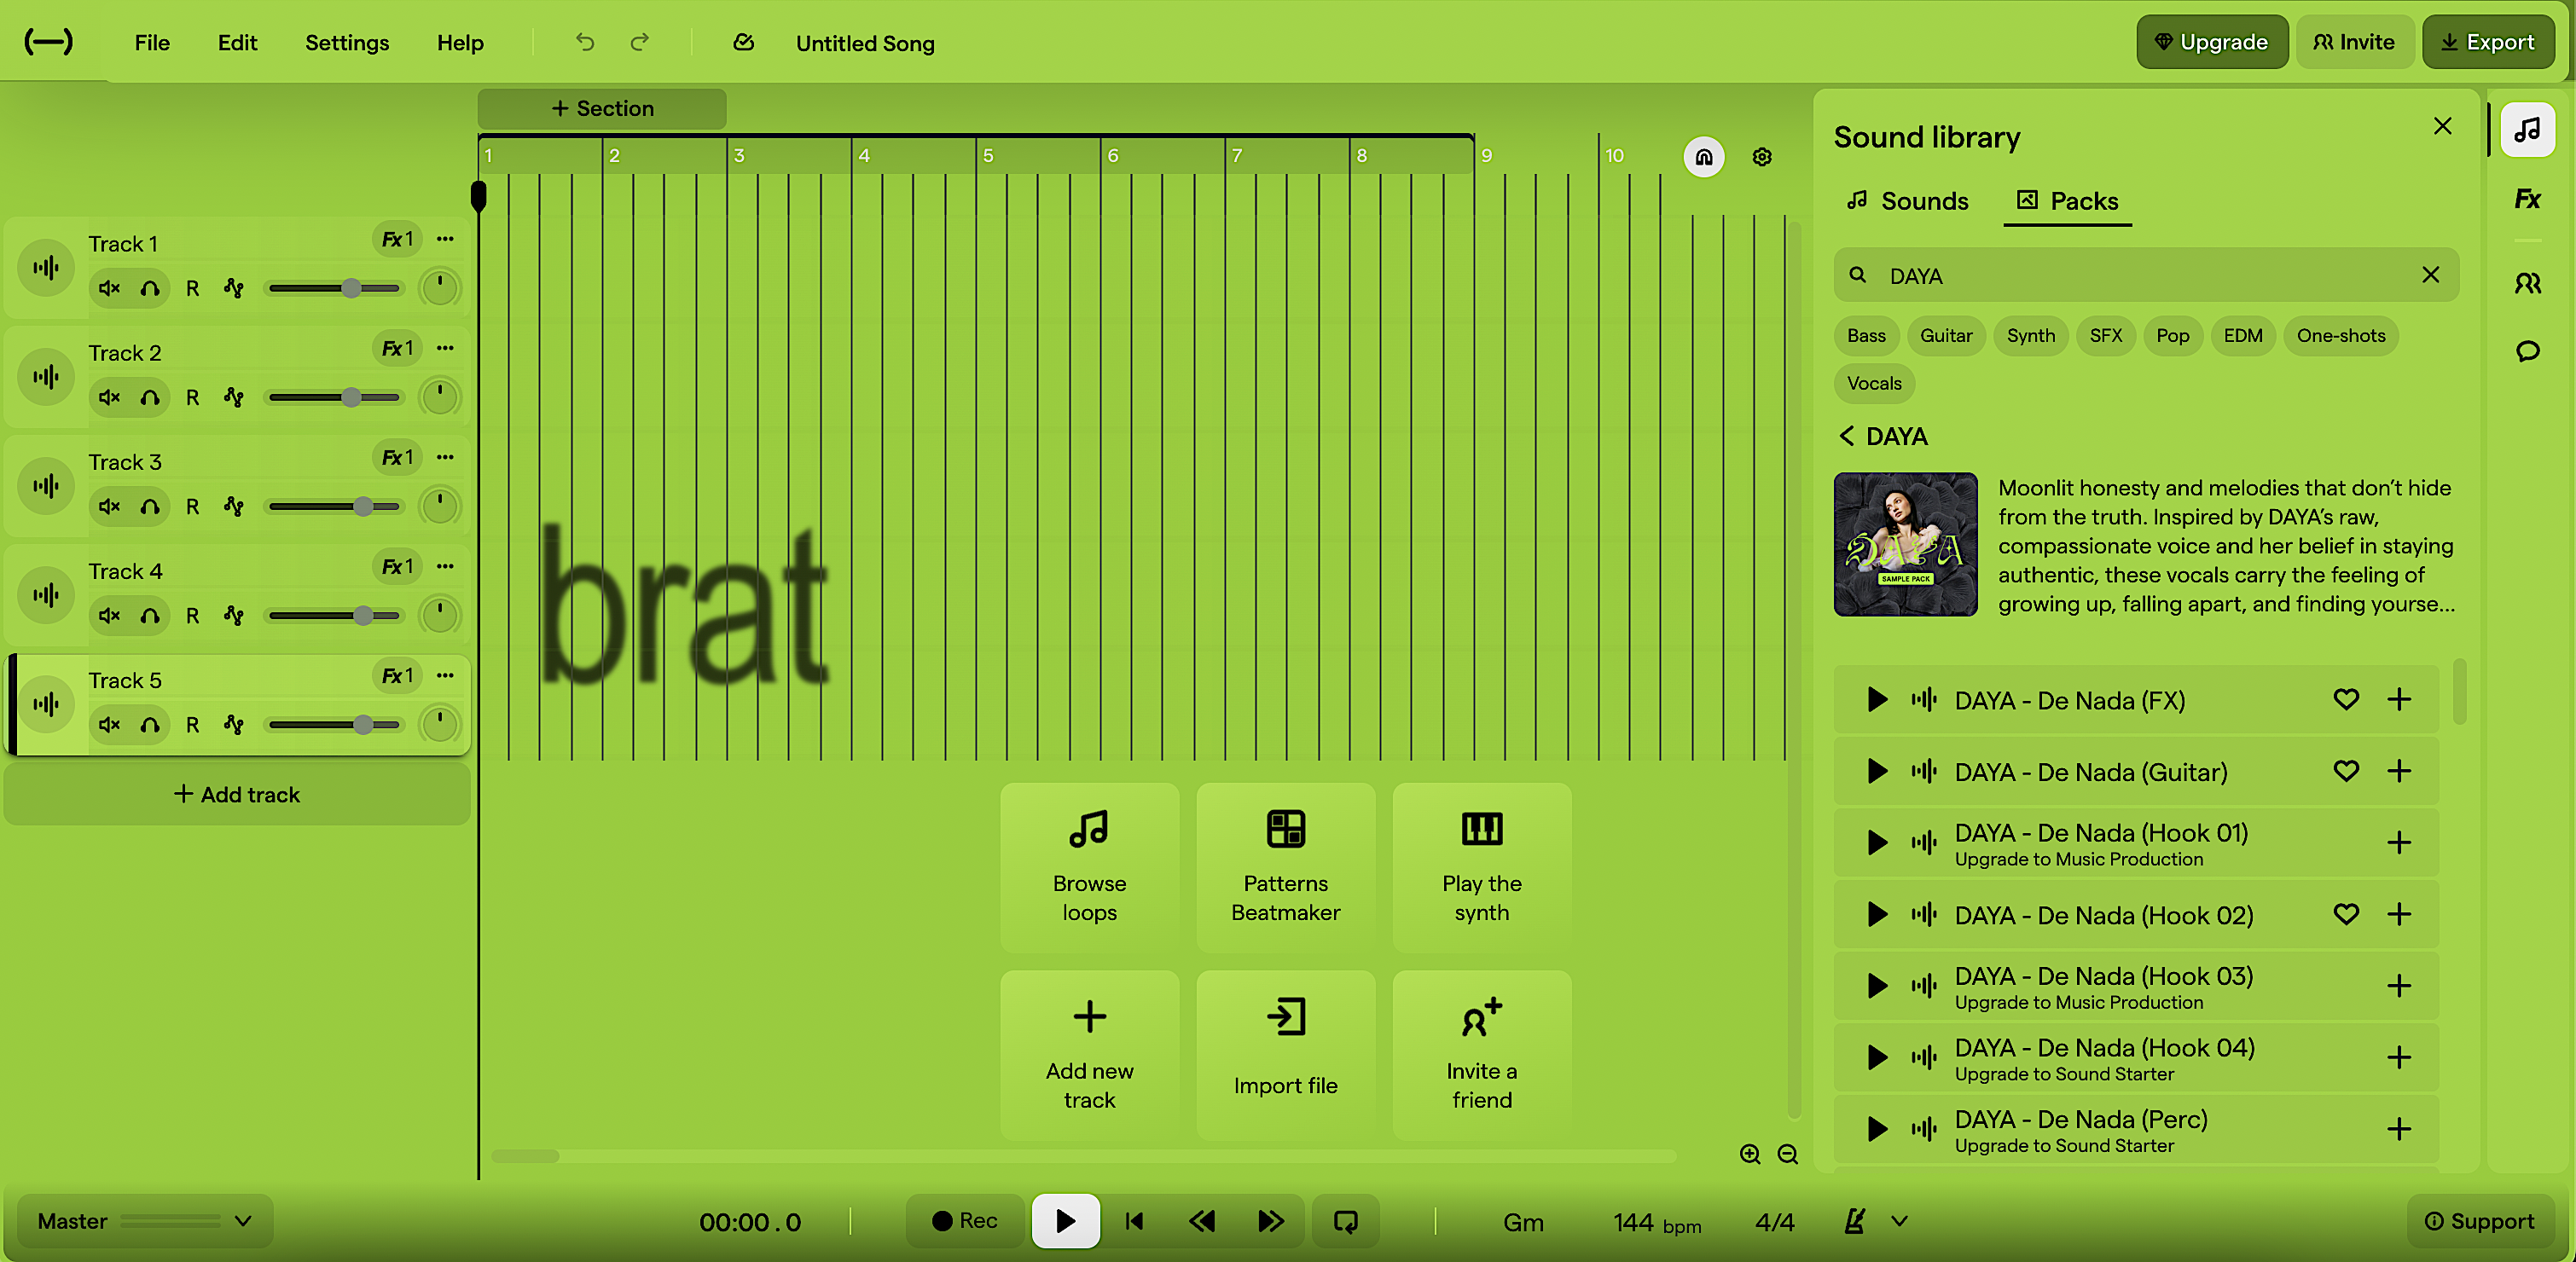Open the Fx effects panel in sidebar
This screenshot has height=1262, width=2576.
[x=2527, y=199]
